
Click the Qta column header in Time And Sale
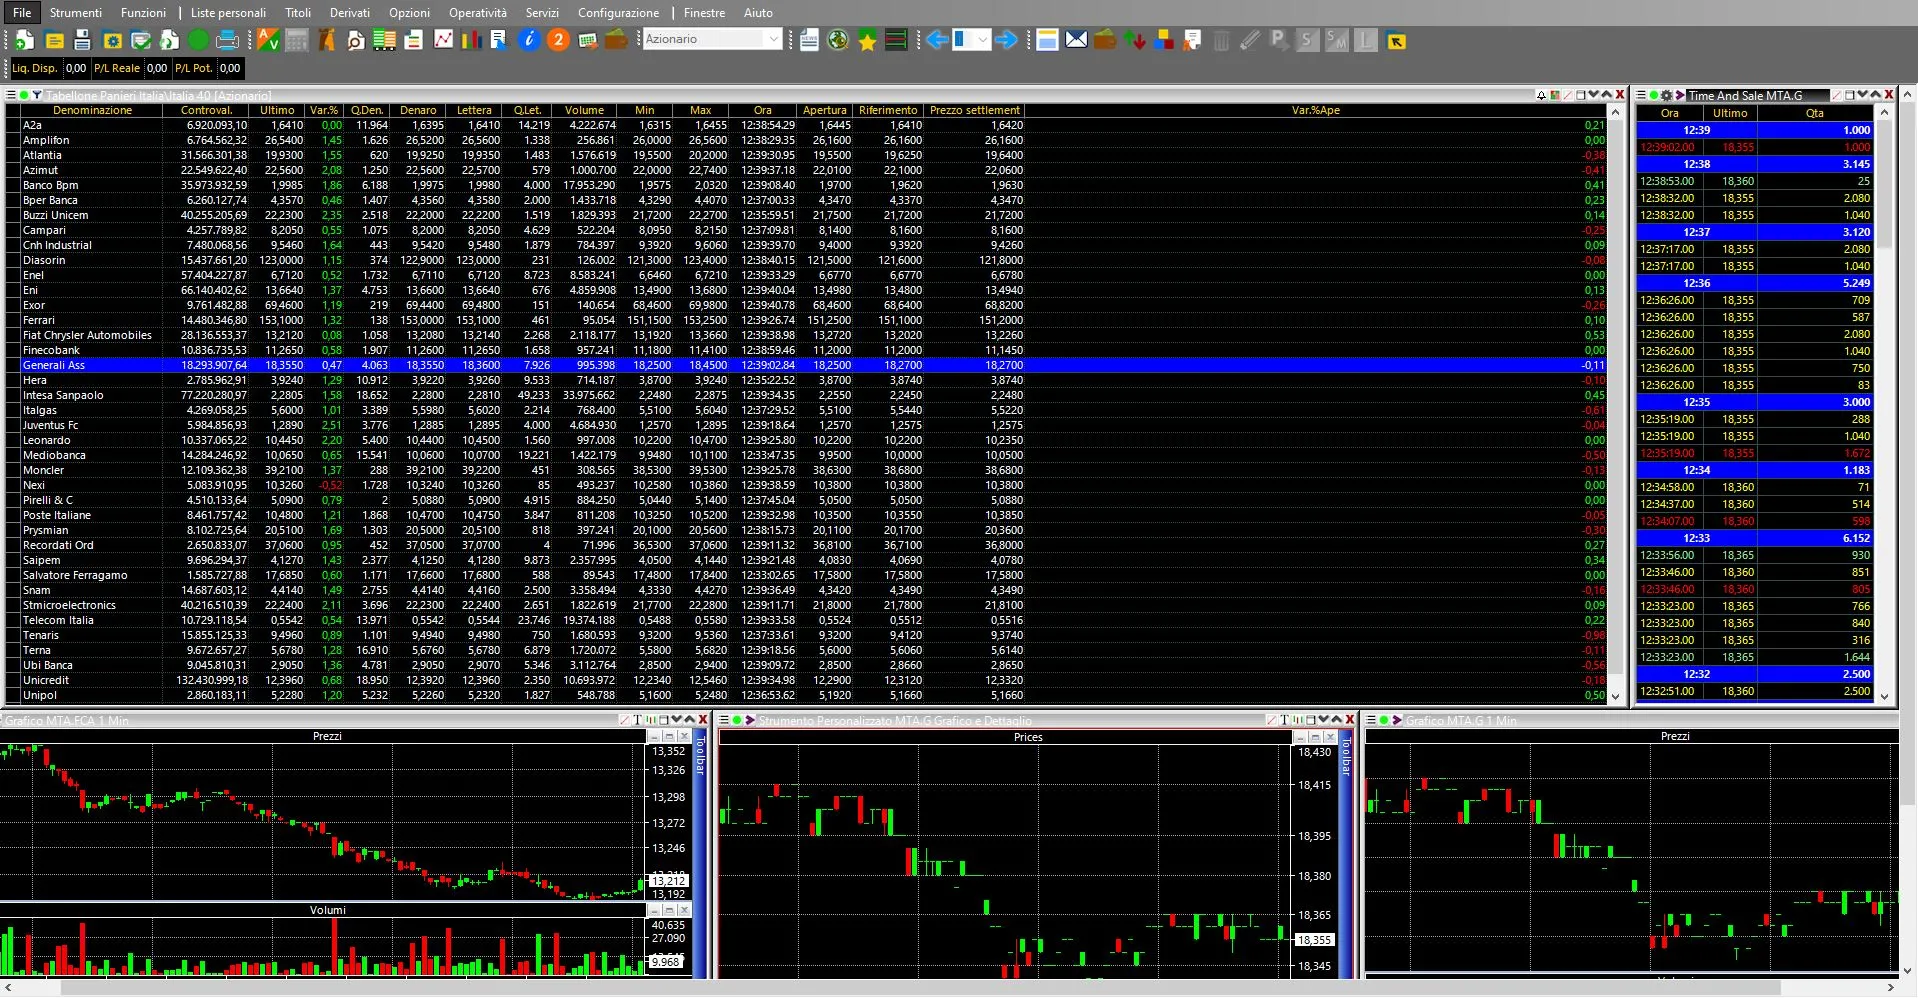[x=1814, y=113]
